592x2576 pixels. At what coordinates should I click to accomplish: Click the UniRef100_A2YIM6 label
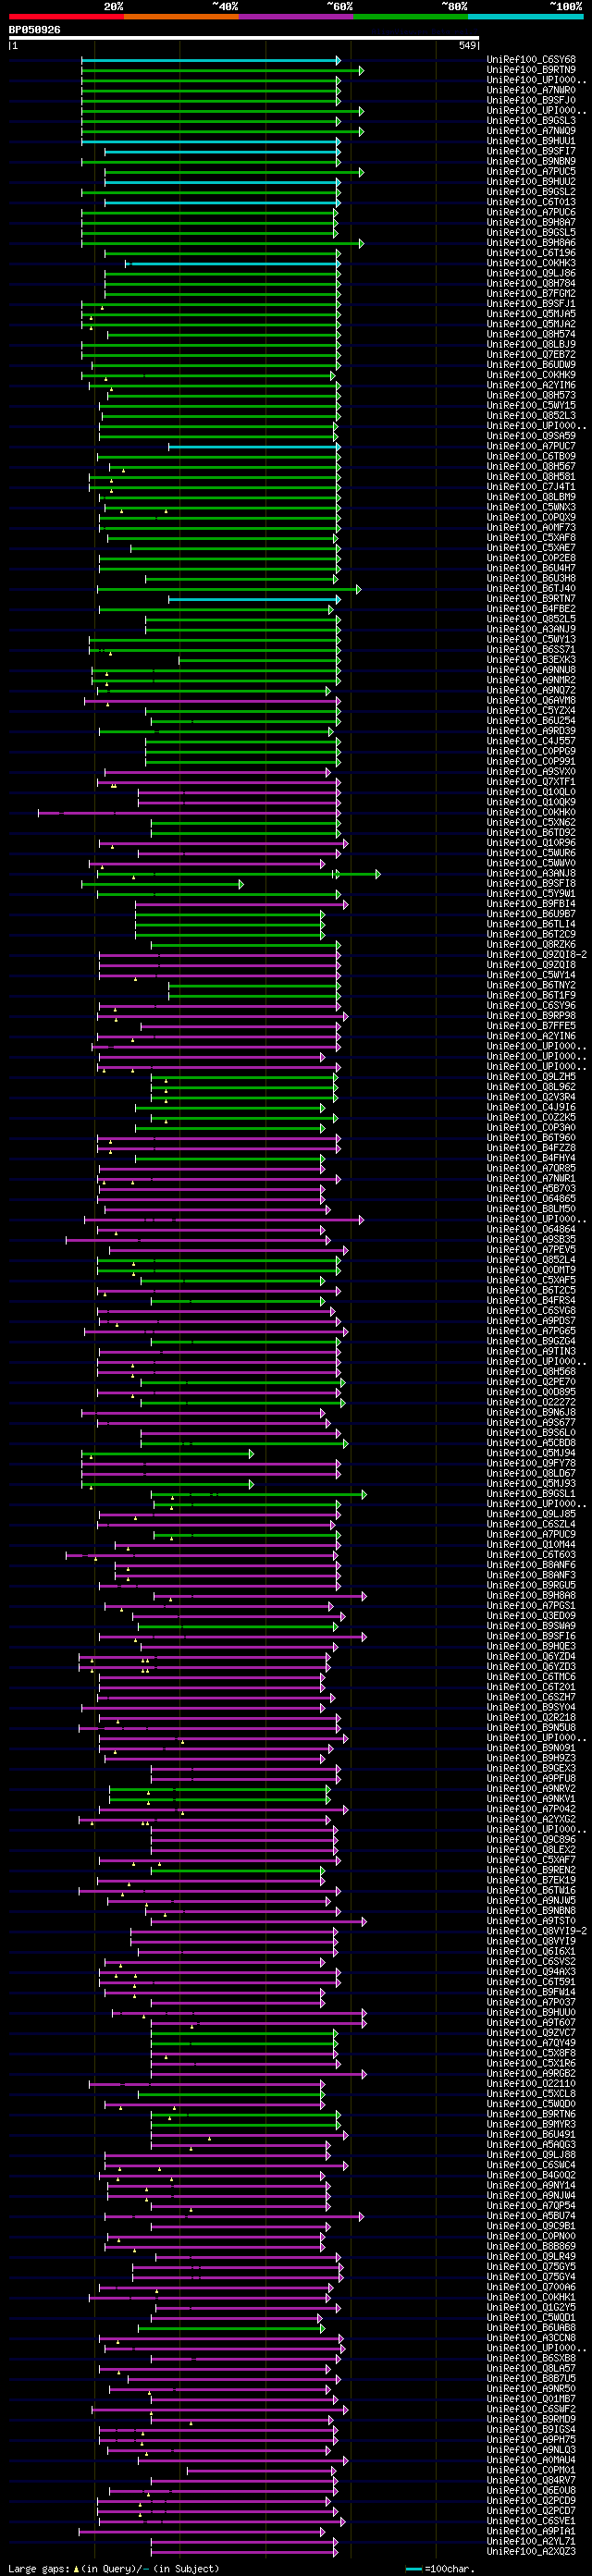(x=531, y=385)
